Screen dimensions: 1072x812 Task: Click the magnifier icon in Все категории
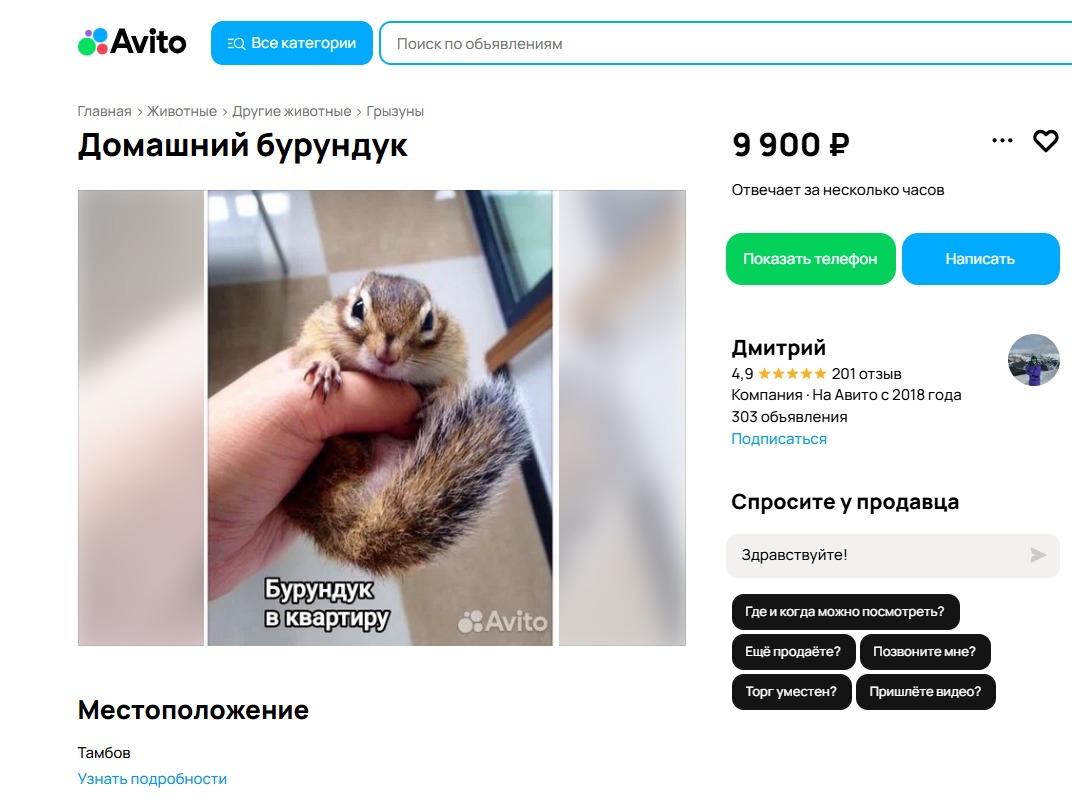tap(234, 43)
